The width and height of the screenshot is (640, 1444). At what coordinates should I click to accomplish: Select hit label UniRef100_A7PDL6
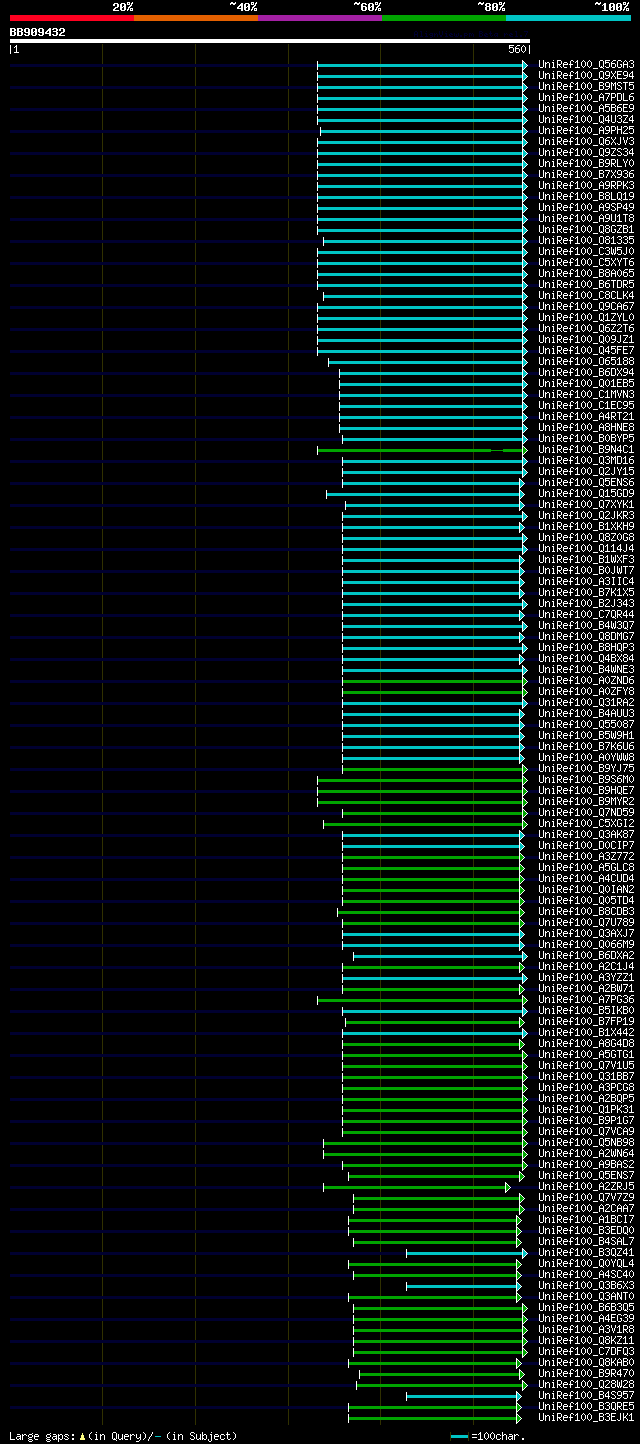[586, 98]
